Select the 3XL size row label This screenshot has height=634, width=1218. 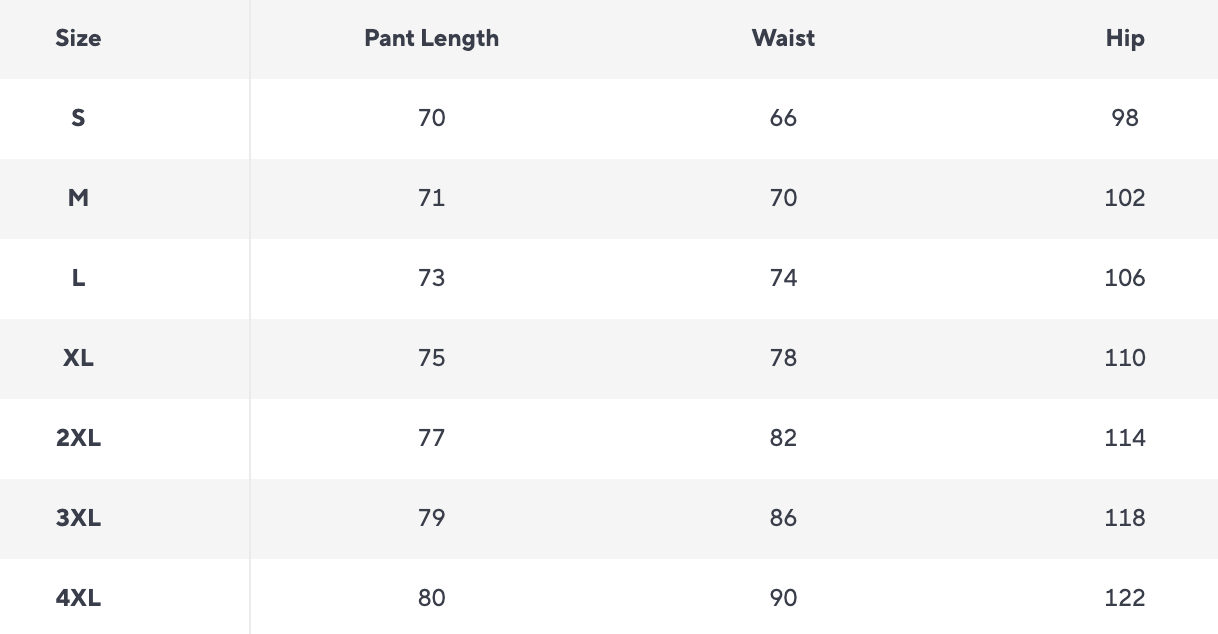pos(78,518)
